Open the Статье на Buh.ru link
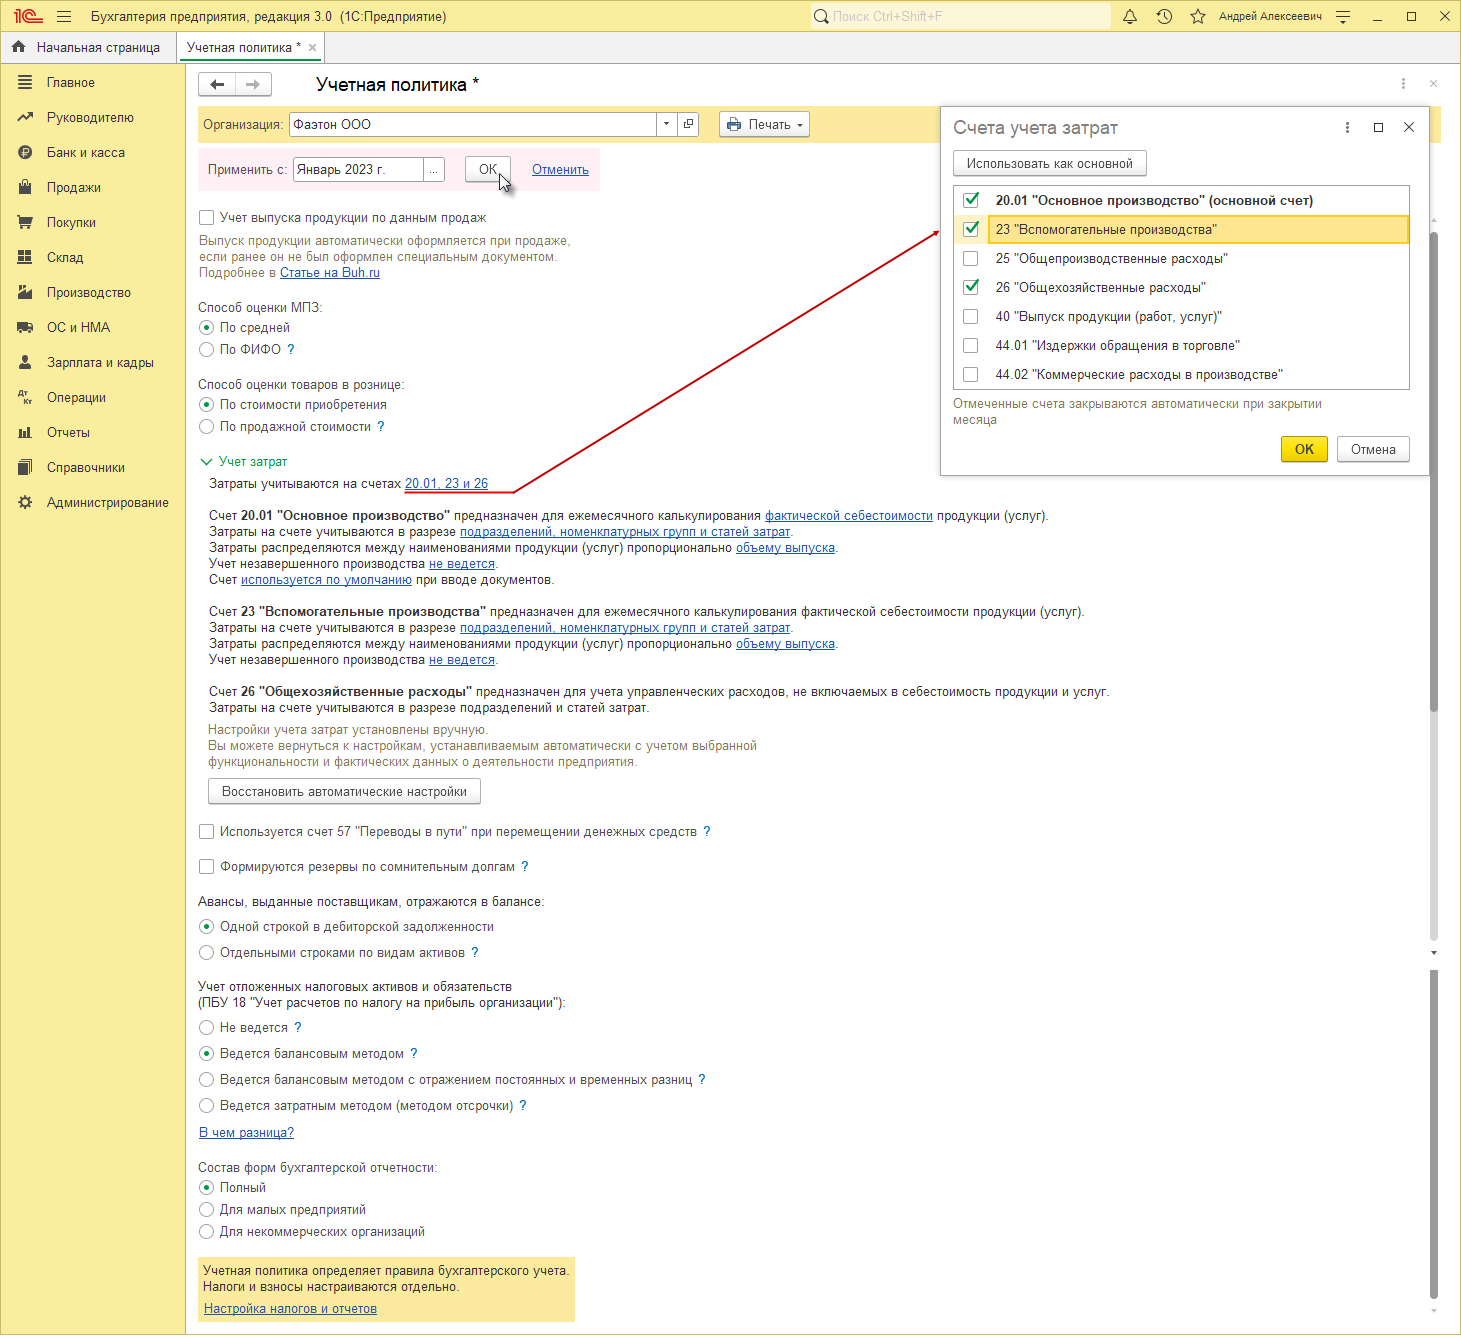The height and width of the screenshot is (1337, 1461). (330, 272)
